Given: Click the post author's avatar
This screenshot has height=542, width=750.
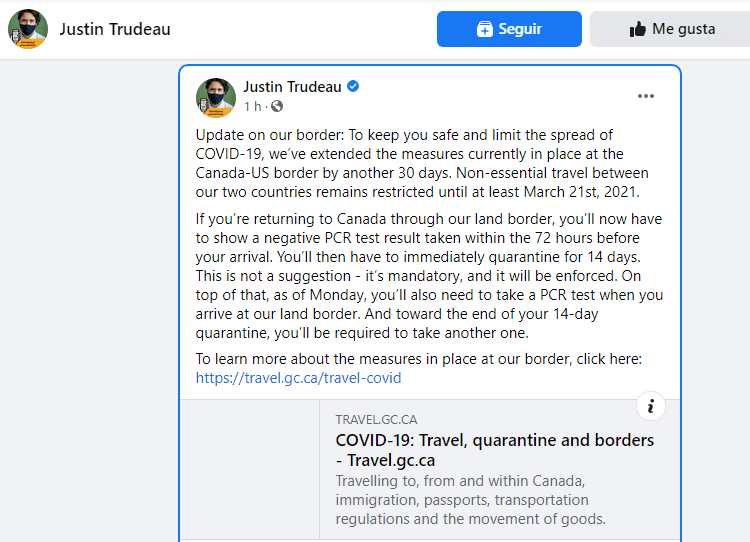Looking at the screenshot, I should (x=216, y=97).
